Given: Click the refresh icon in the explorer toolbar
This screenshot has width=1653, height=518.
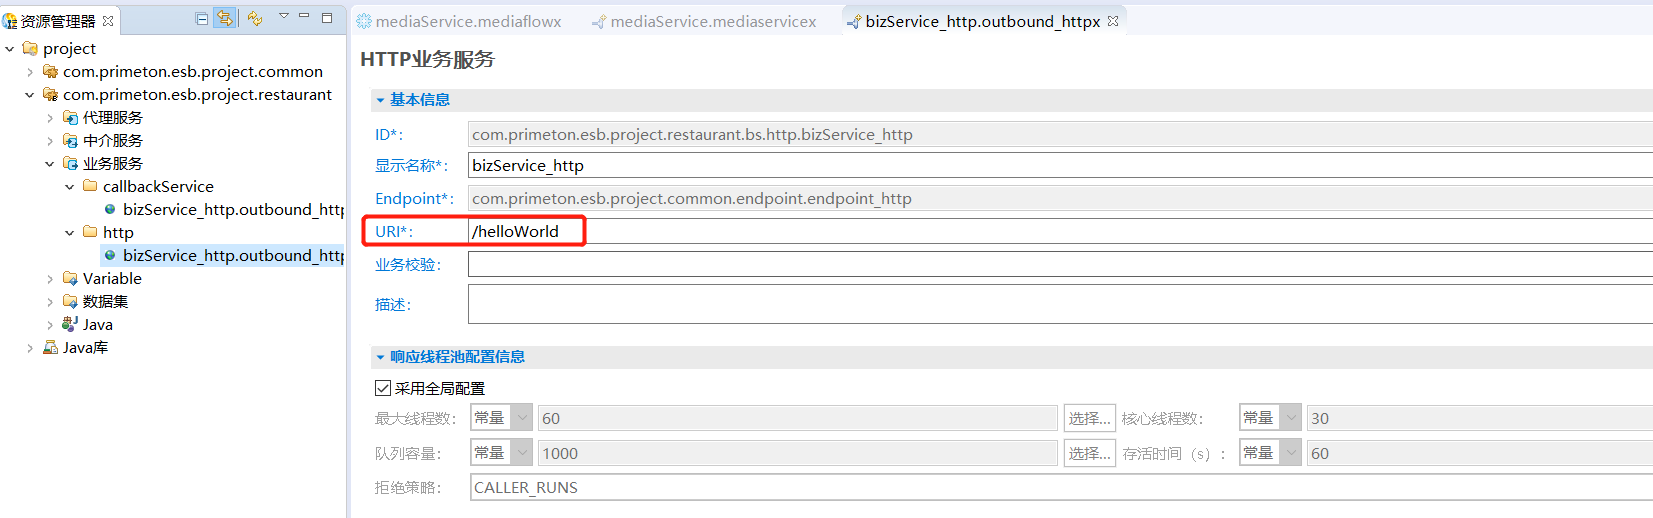Looking at the screenshot, I should pyautogui.click(x=255, y=18).
